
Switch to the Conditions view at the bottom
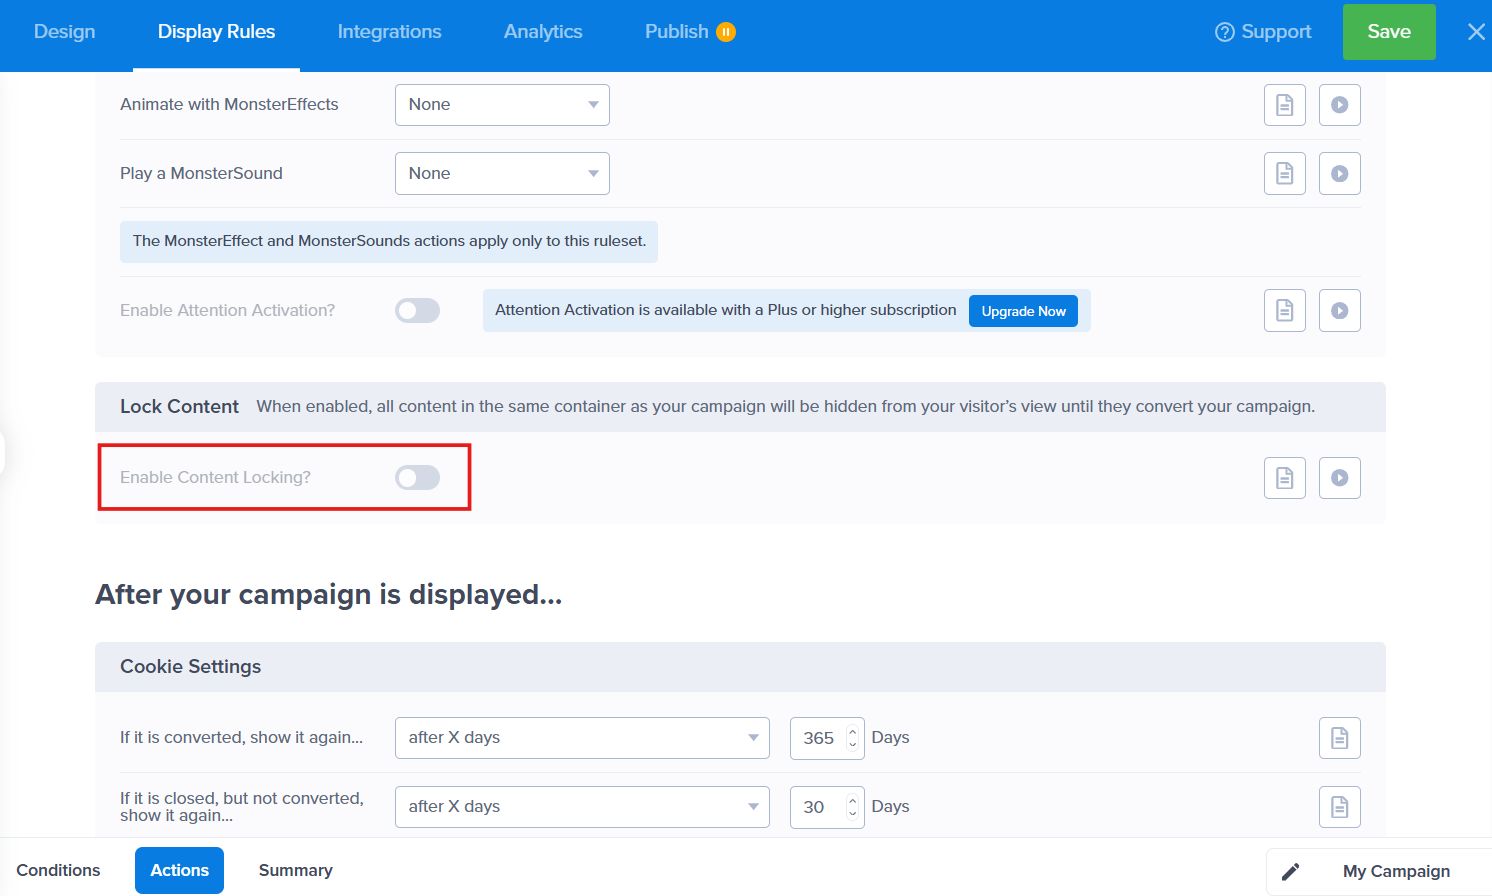58,870
